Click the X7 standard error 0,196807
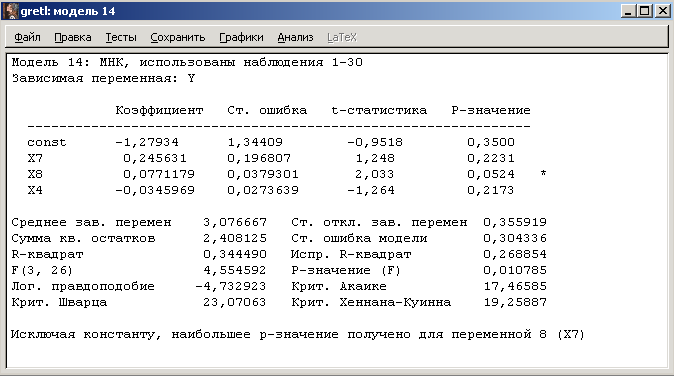674x376 pixels. pyautogui.click(x=259, y=158)
